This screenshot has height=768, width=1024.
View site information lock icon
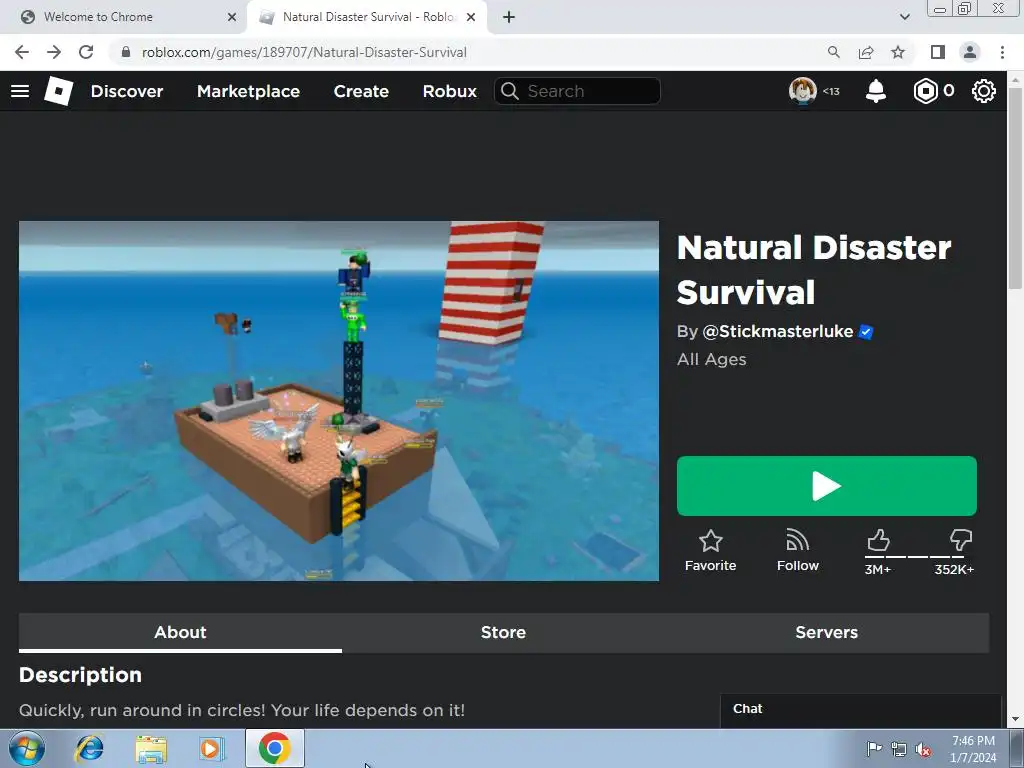(x=126, y=52)
